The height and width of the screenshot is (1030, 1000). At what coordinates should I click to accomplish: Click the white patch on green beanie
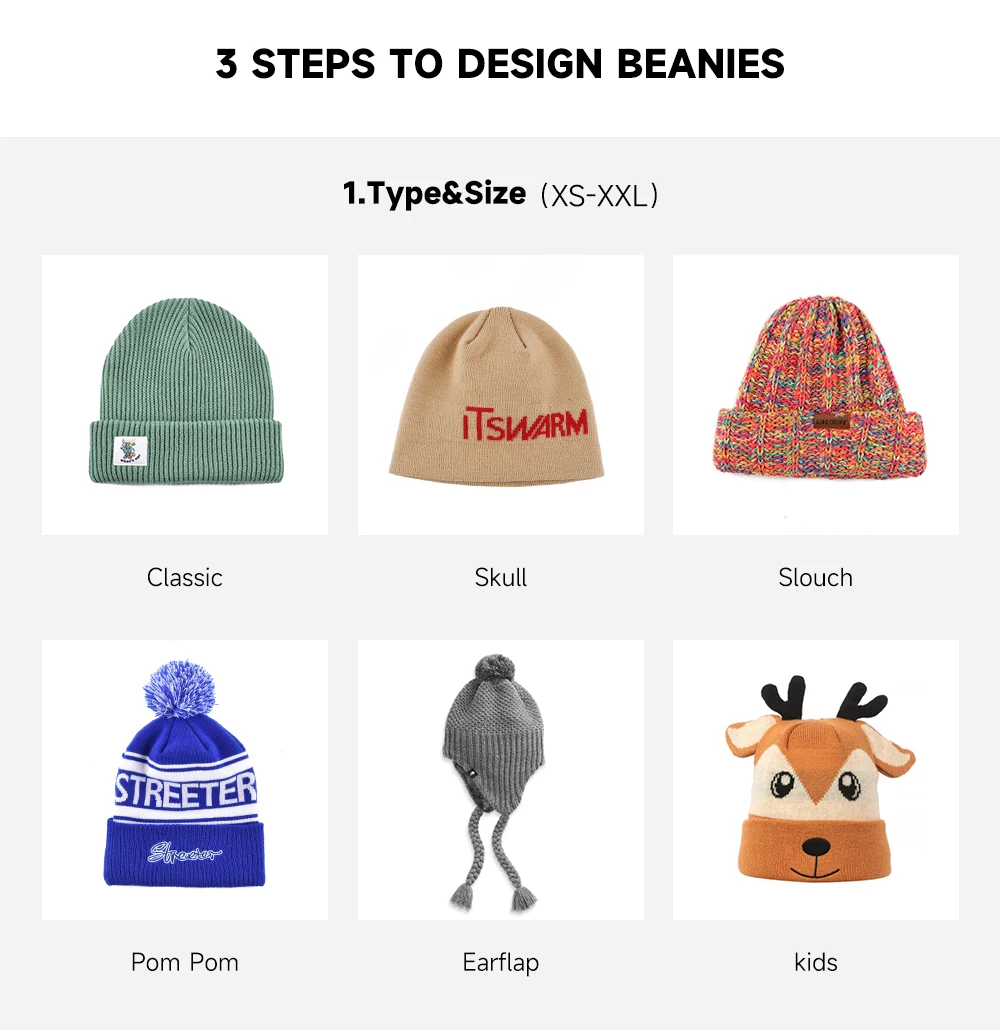tap(130, 451)
